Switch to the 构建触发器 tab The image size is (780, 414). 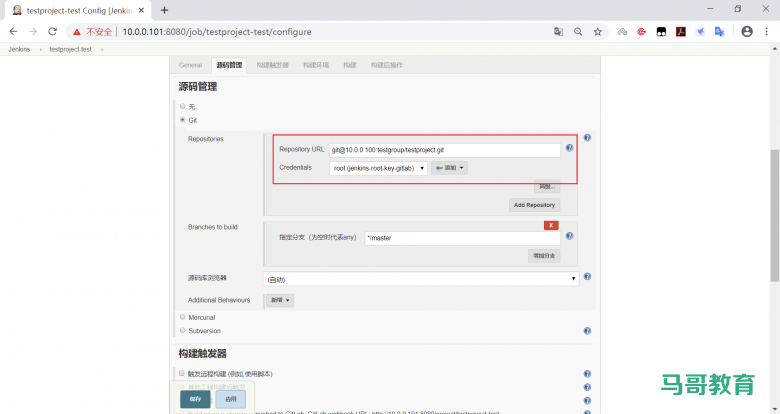point(273,65)
